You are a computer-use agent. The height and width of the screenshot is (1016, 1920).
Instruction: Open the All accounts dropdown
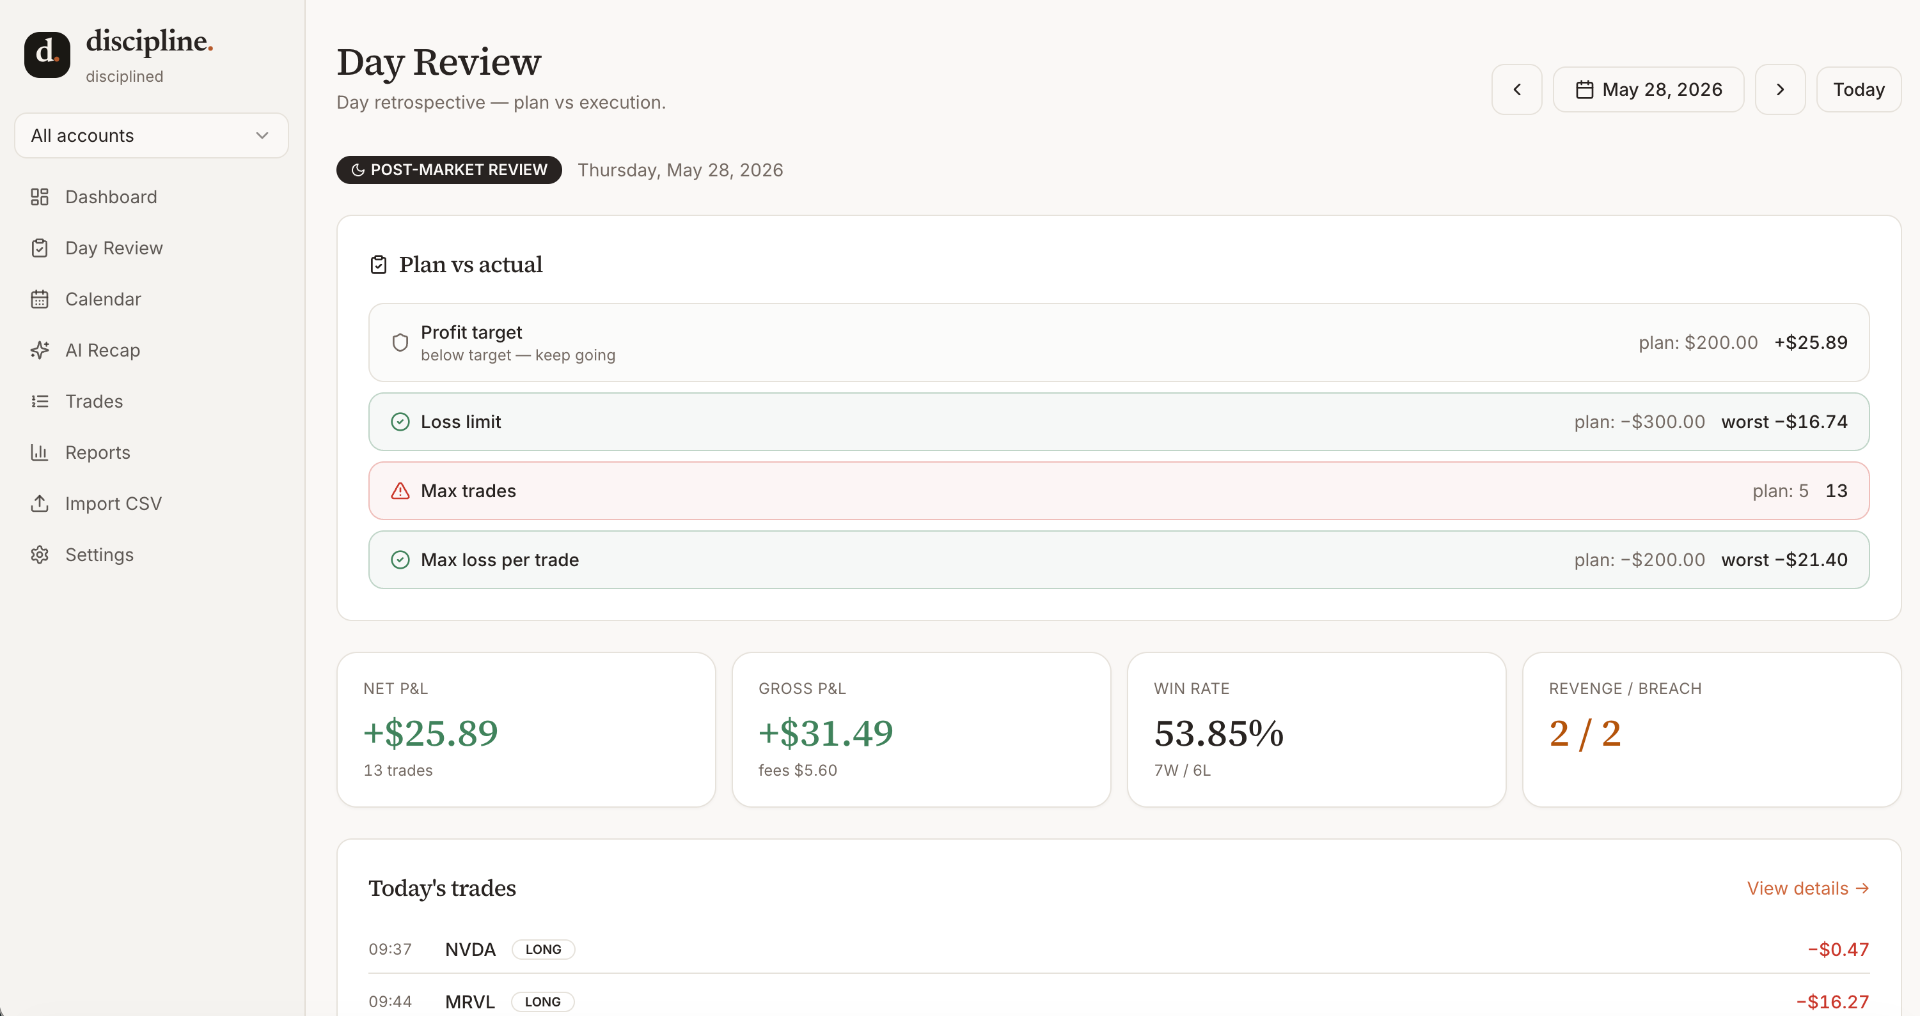coord(151,136)
